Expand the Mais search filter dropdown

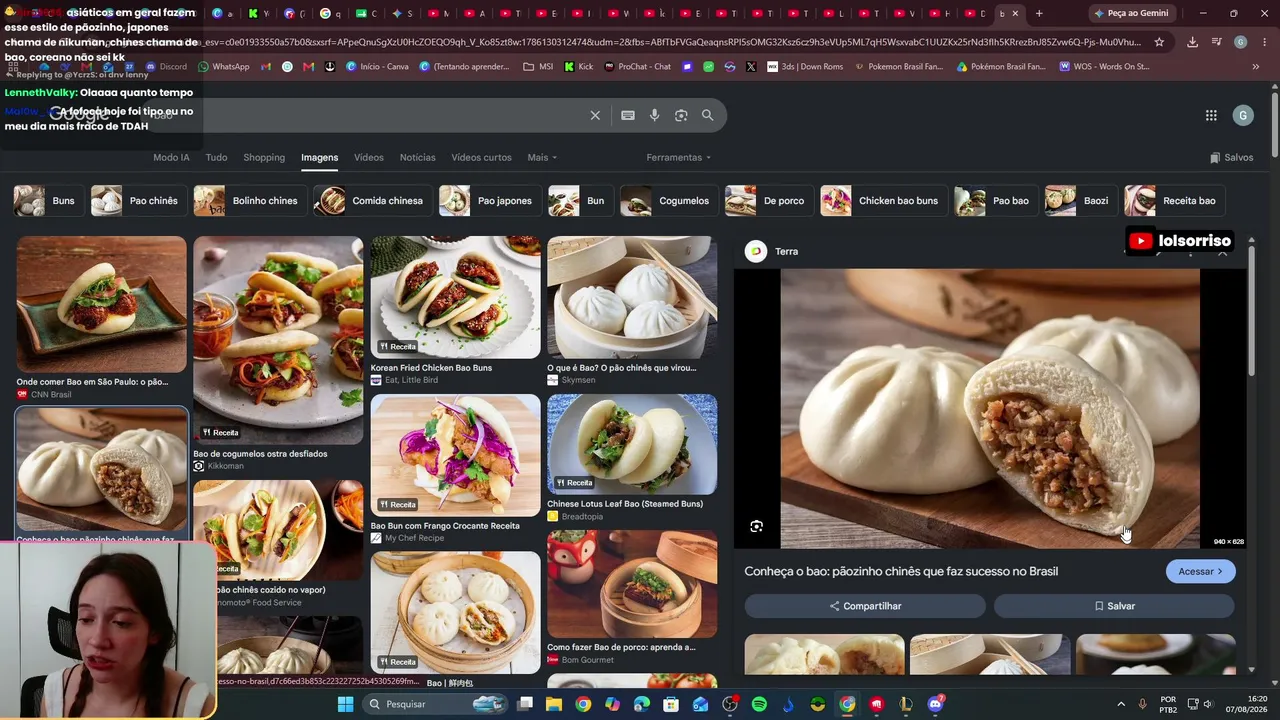[542, 157]
